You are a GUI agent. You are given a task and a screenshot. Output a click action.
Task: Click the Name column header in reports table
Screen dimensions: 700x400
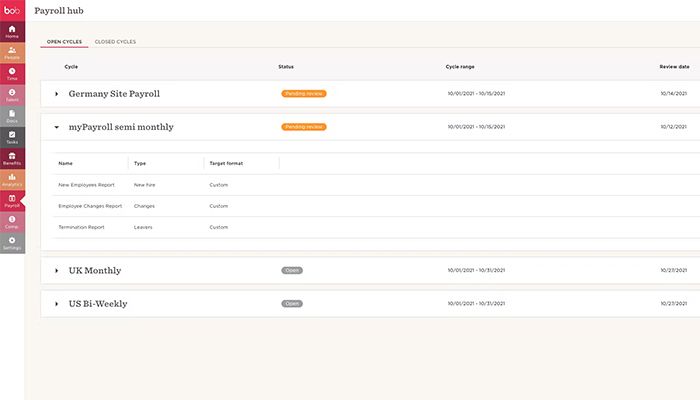[x=65, y=163]
